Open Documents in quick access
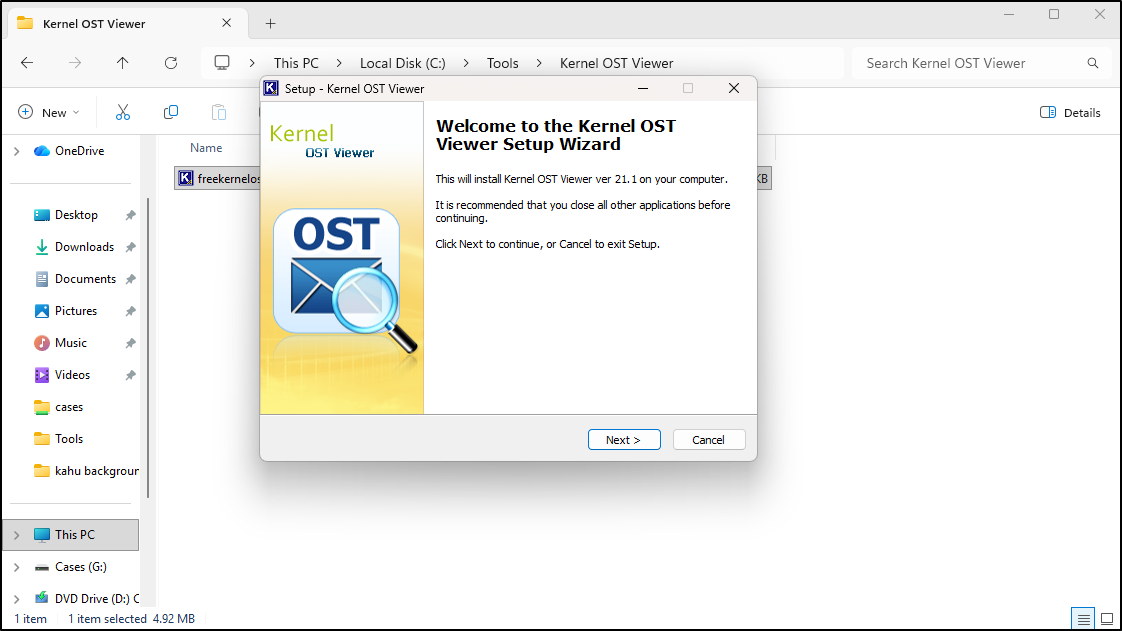Screen dimensions: 1122x631 tap(84, 279)
